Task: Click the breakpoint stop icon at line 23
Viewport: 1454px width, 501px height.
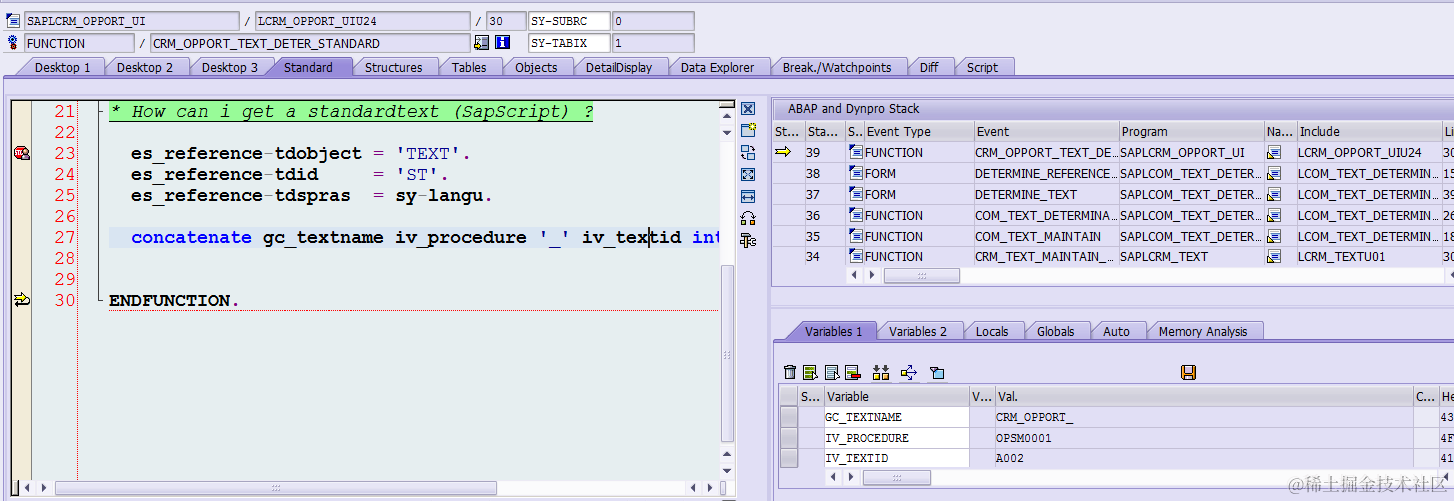Action: 21,153
